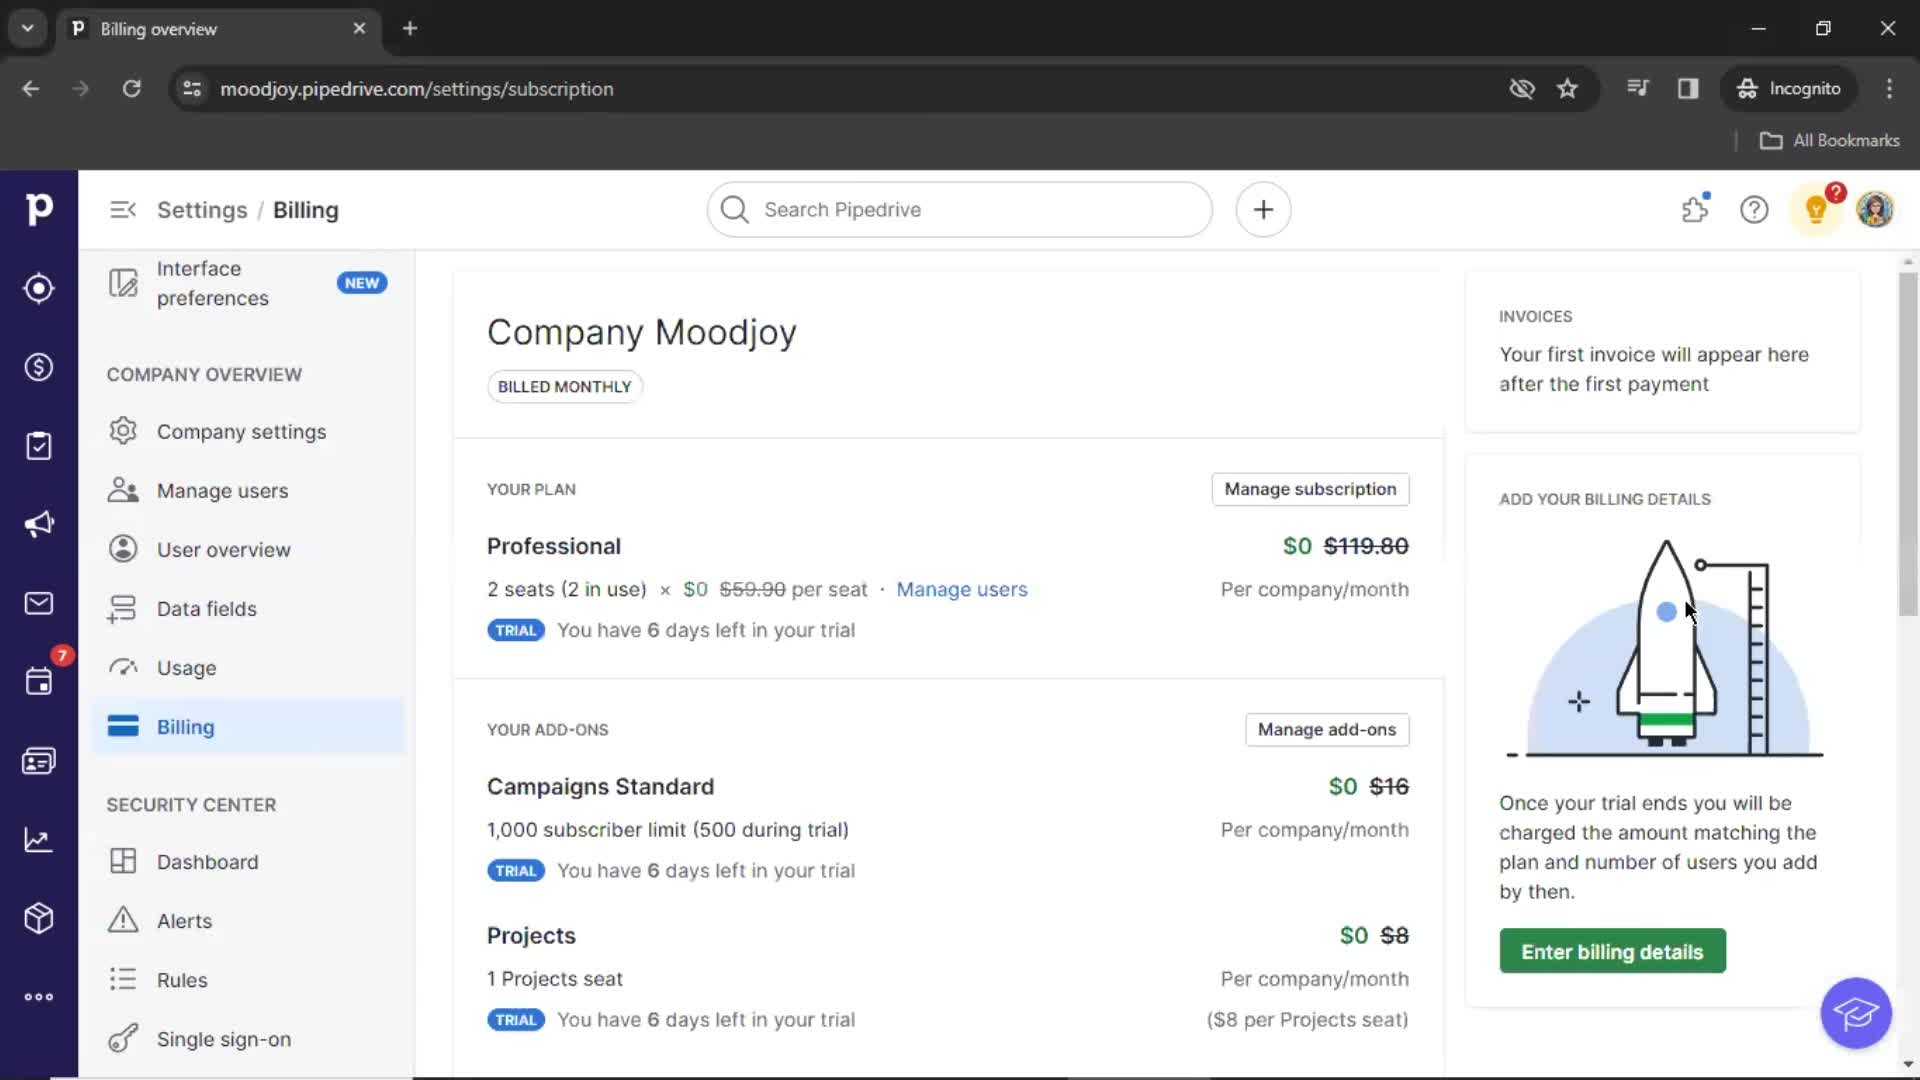Open Projects clipboard-check icon in sidebar
The width and height of the screenshot is (1920, 1080).
[39, 446]
